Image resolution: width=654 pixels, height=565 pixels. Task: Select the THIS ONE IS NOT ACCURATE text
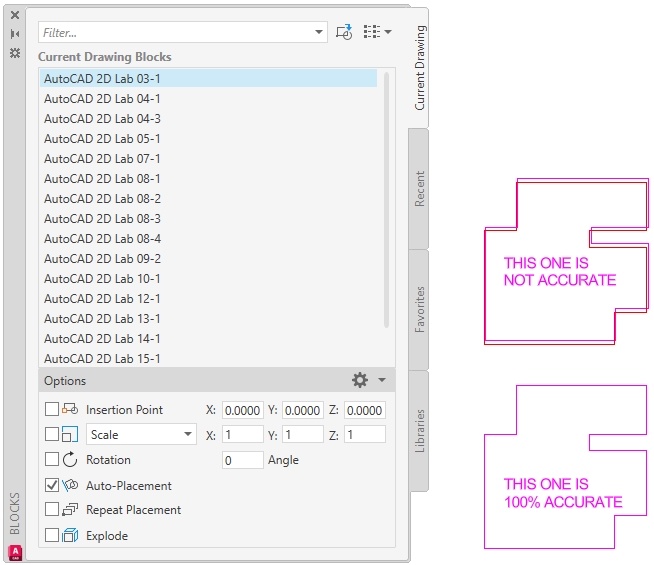560,271
